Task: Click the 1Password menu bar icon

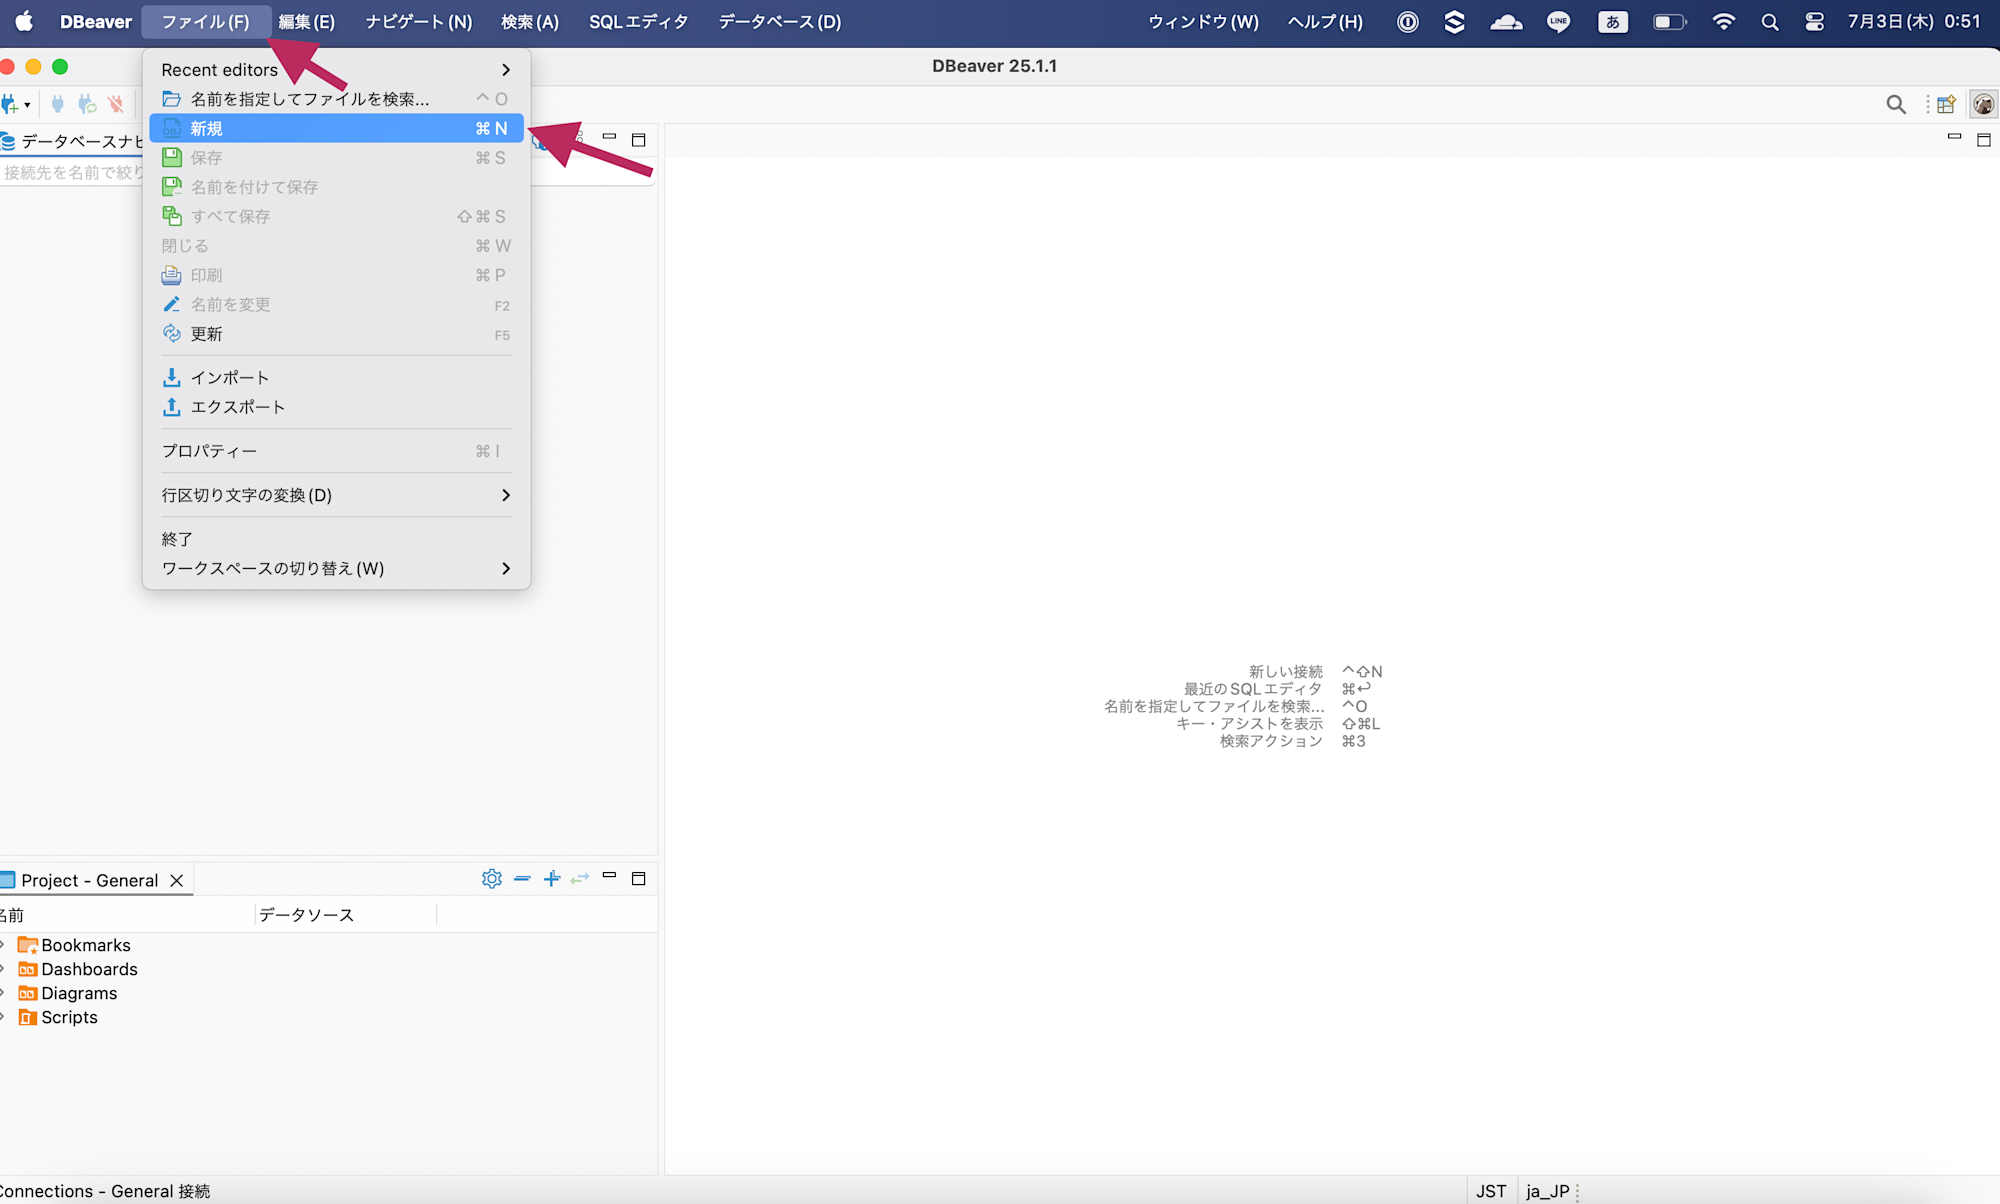Action: coord(1407,21)
